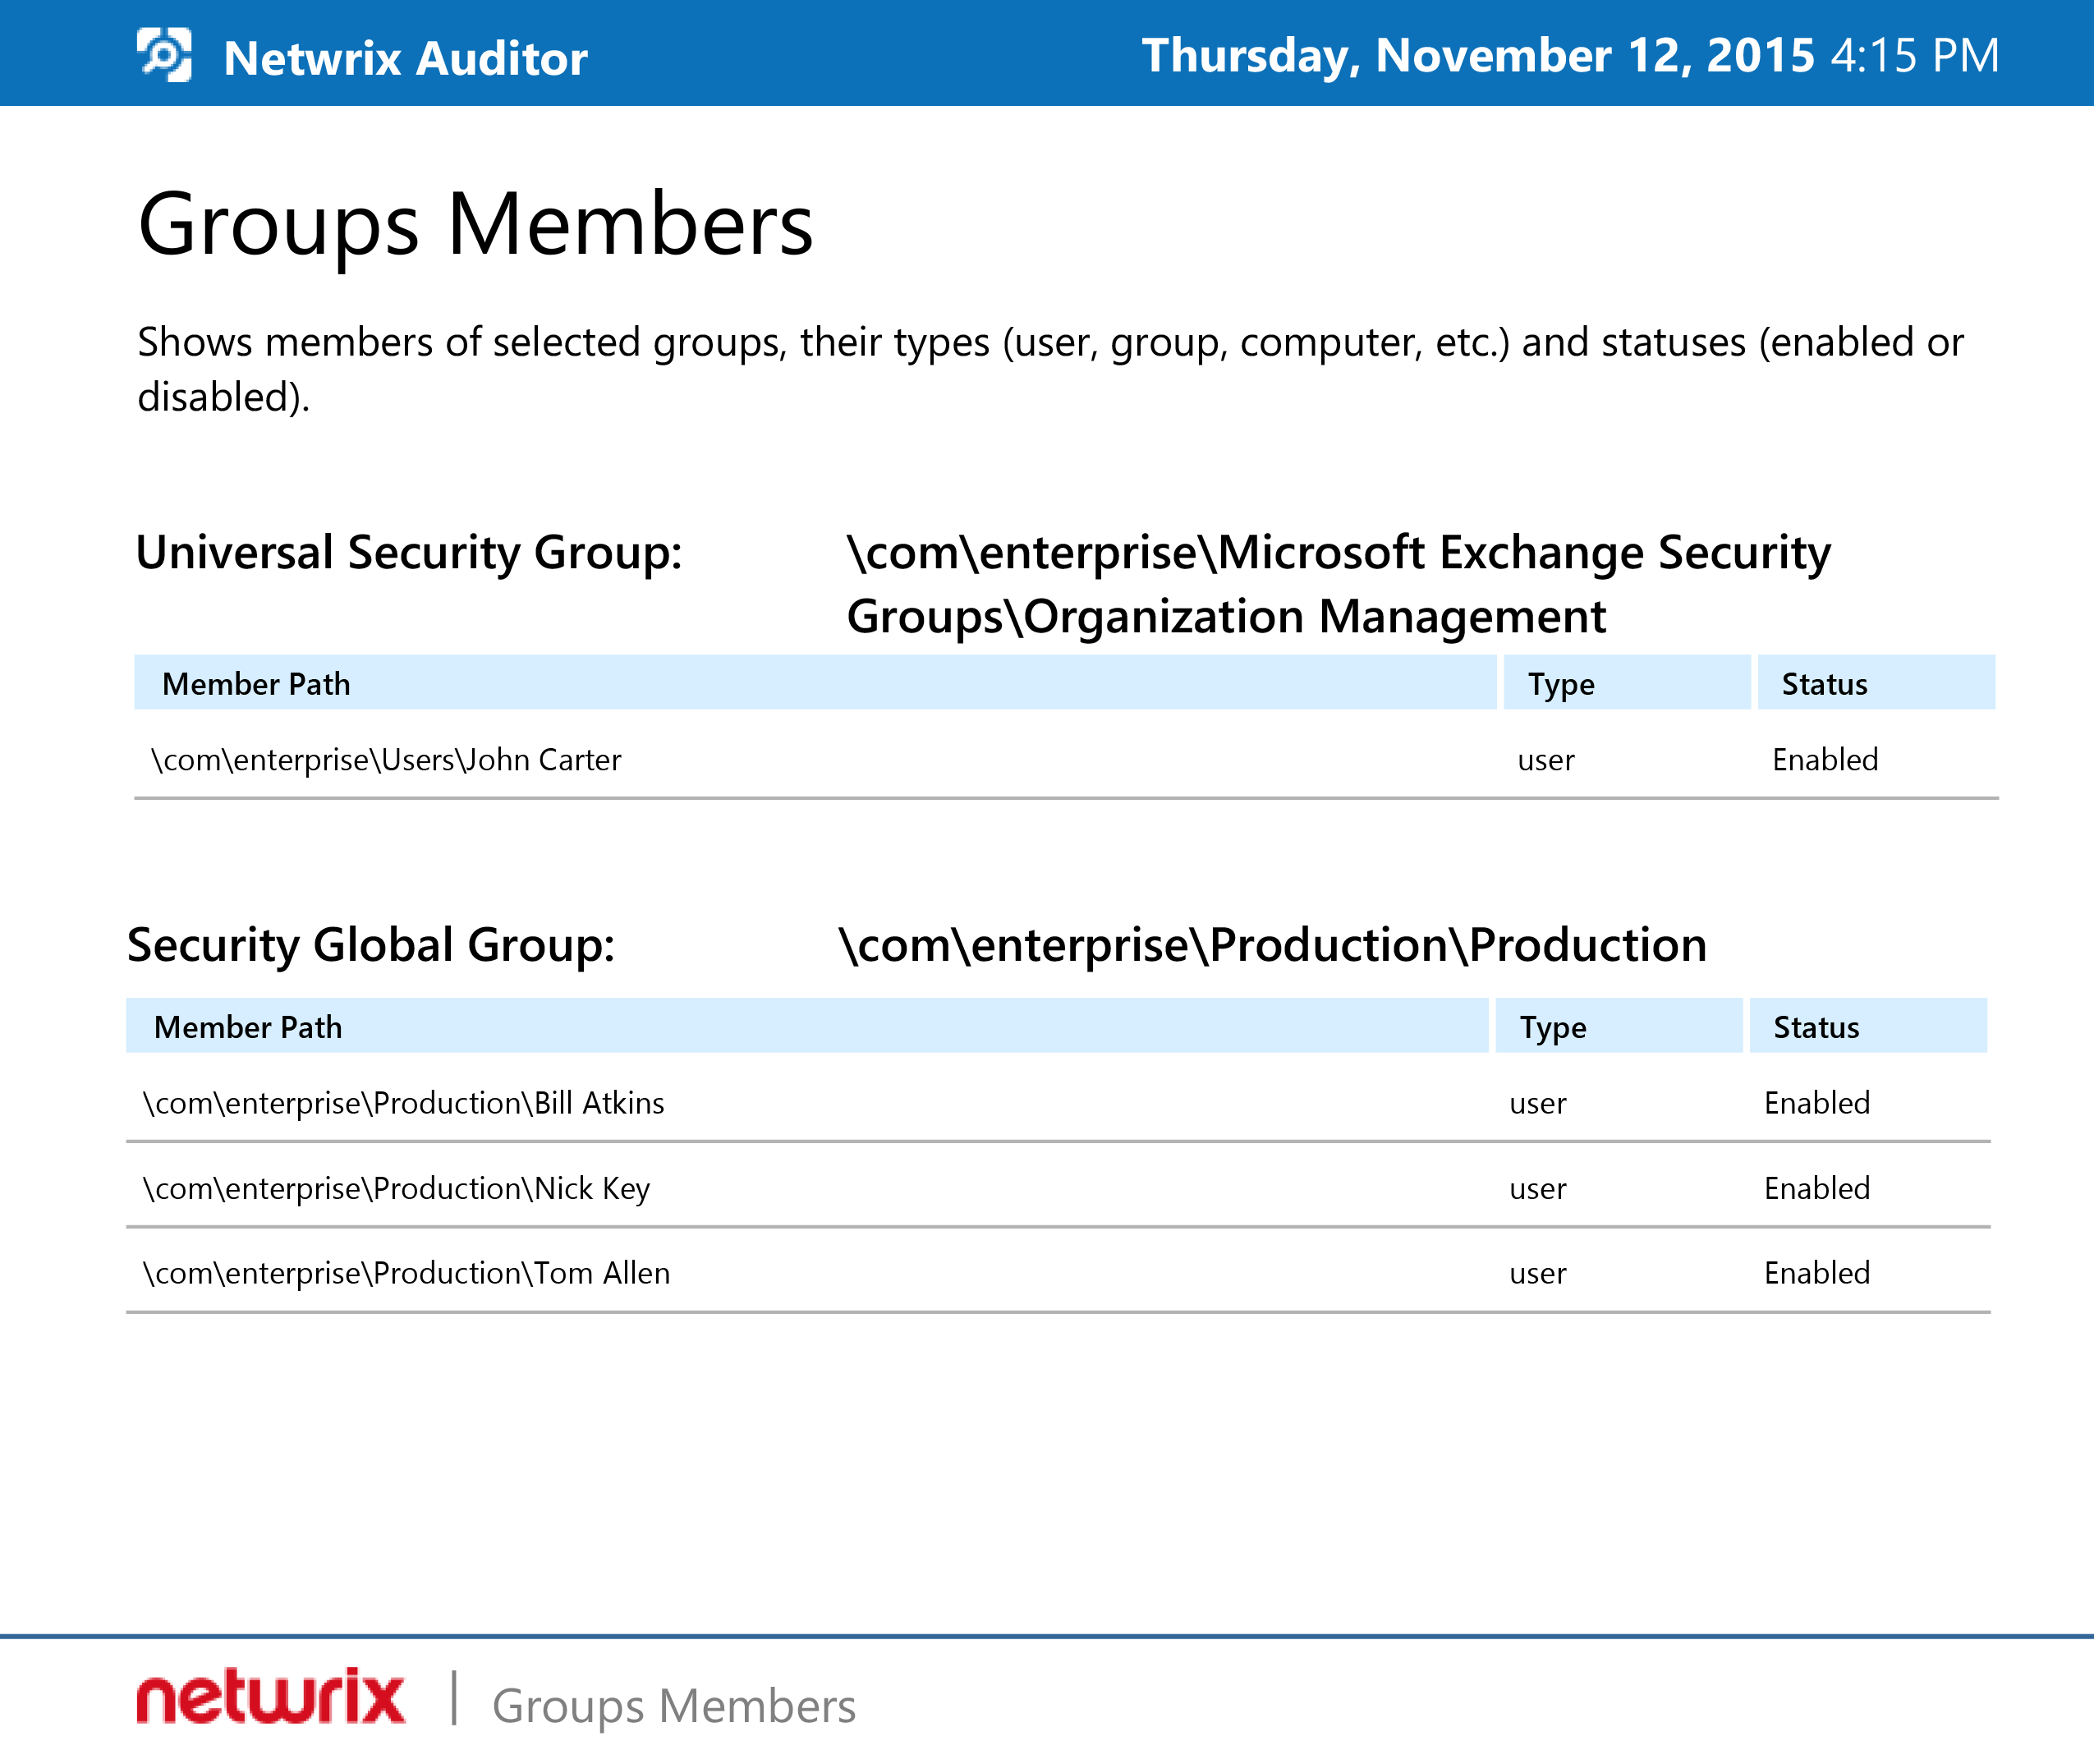Screen dimensions: 2094x1764
Task: Click Type column header in first table
Action: (1561, 684)
